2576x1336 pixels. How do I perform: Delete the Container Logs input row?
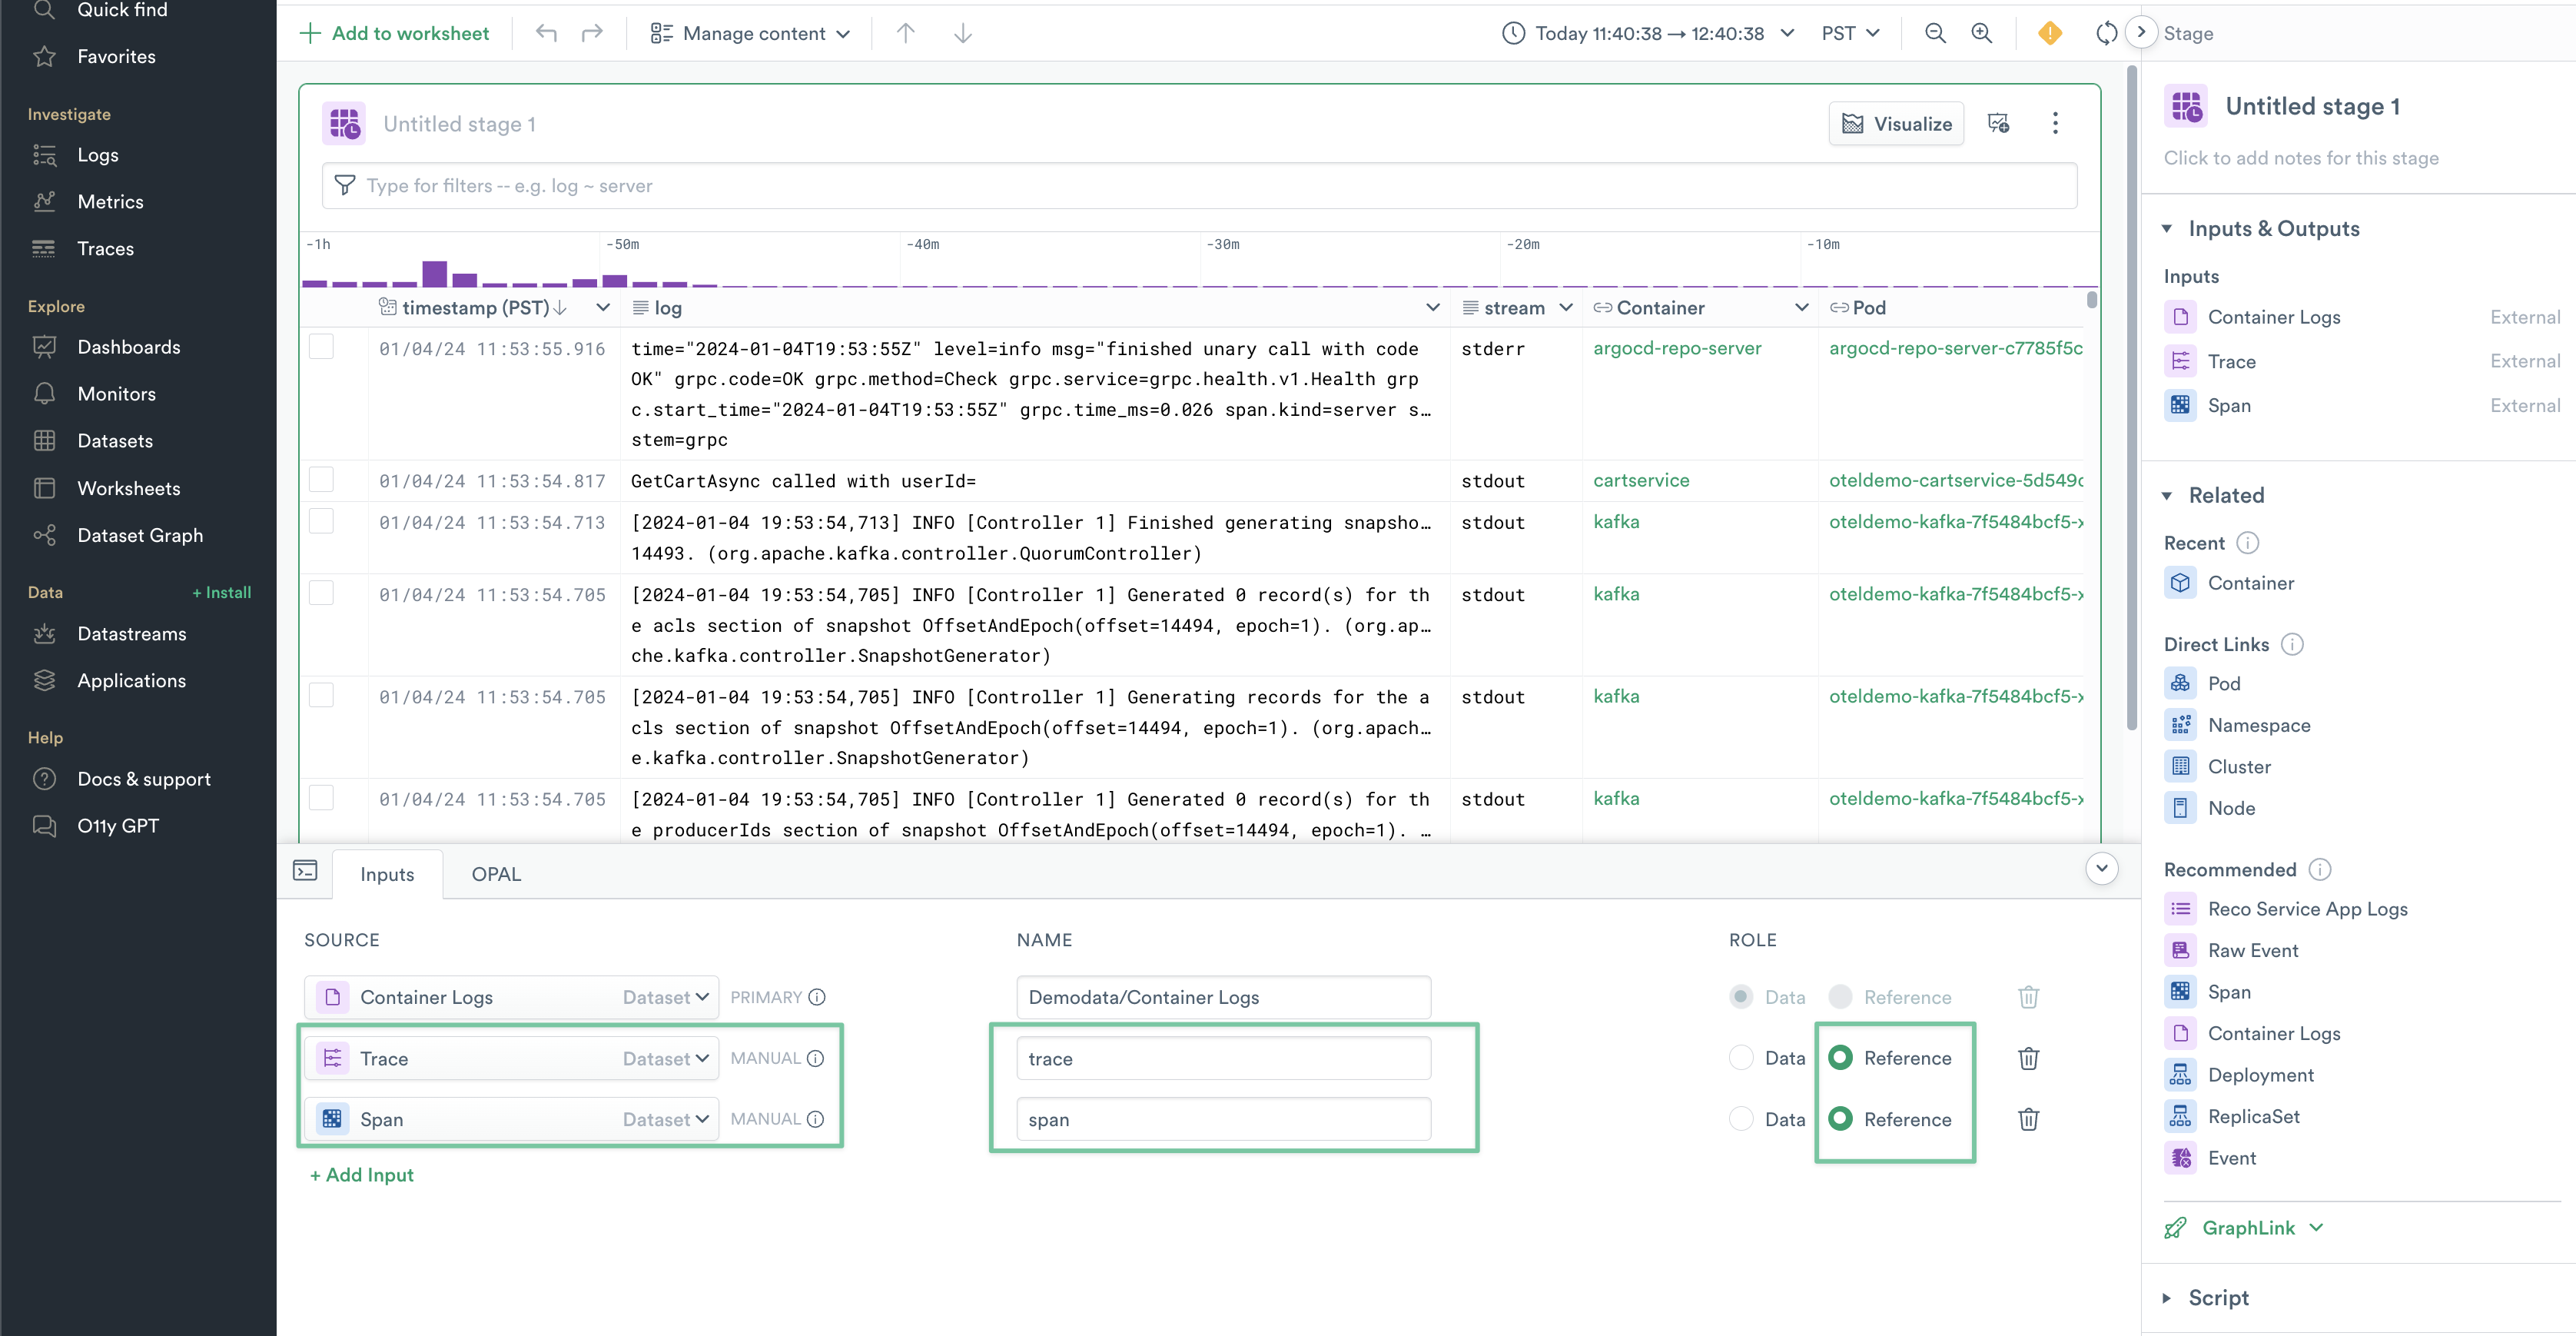[2028, 997]
